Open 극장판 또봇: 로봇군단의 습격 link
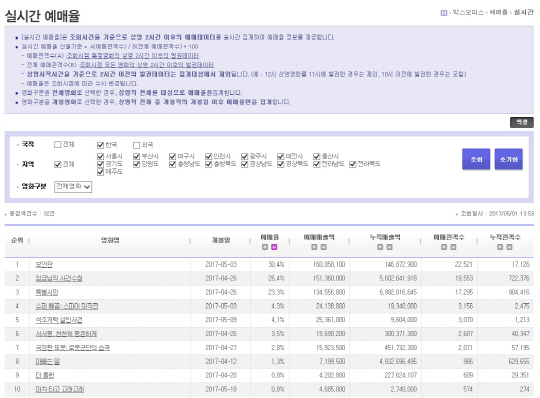Viewport: 540px width, 398px height. point(72,348)
